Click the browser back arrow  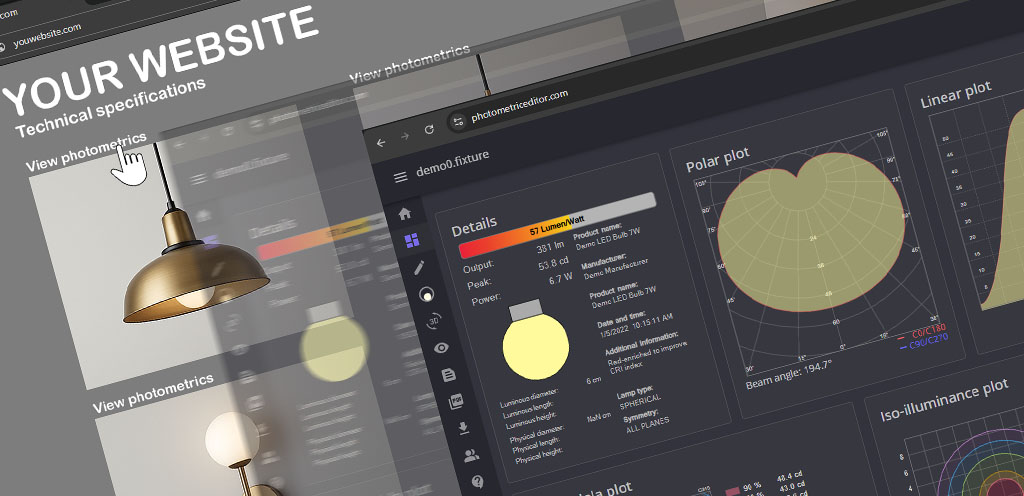point(381,142)
